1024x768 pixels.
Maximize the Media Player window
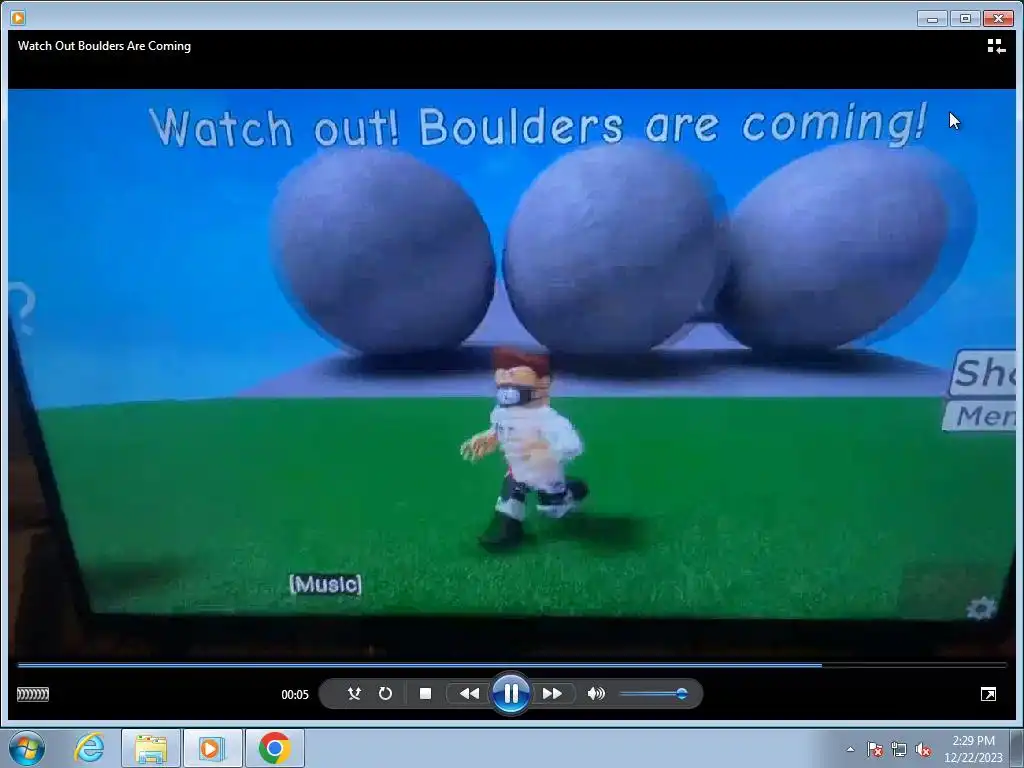[x=965, y=18]
